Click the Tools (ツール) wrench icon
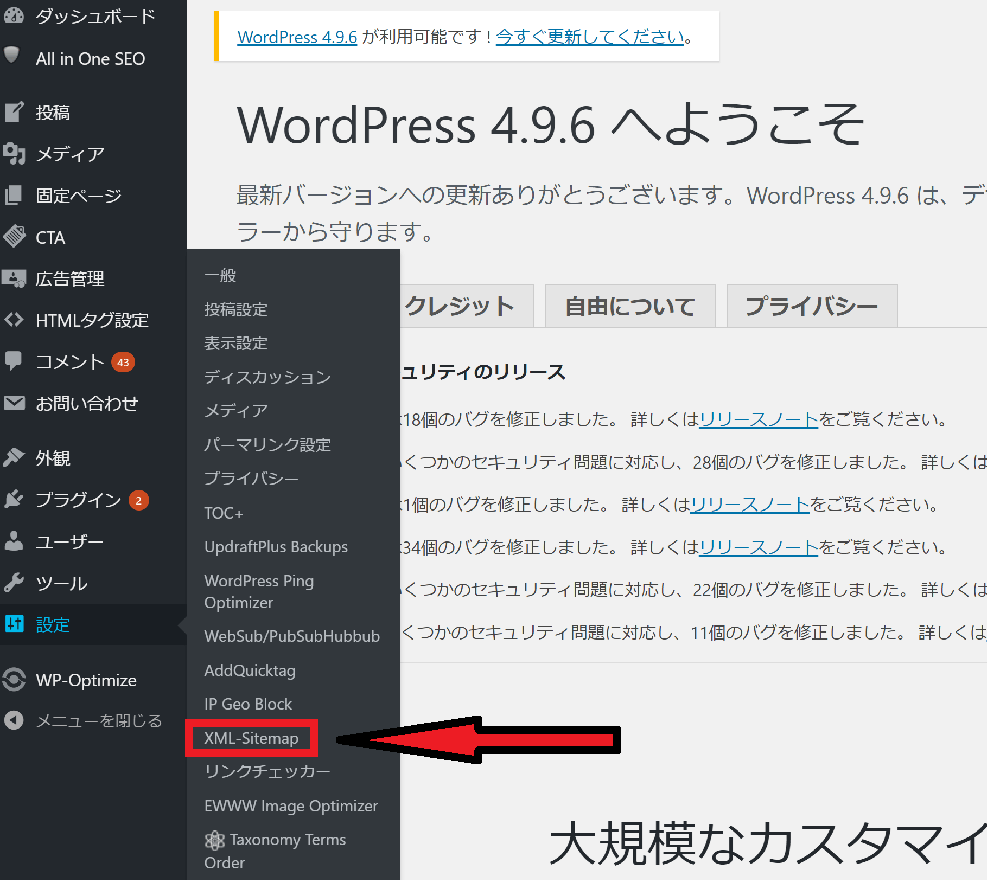The width and height of the screenshot is (987, 880). (14, 583)
